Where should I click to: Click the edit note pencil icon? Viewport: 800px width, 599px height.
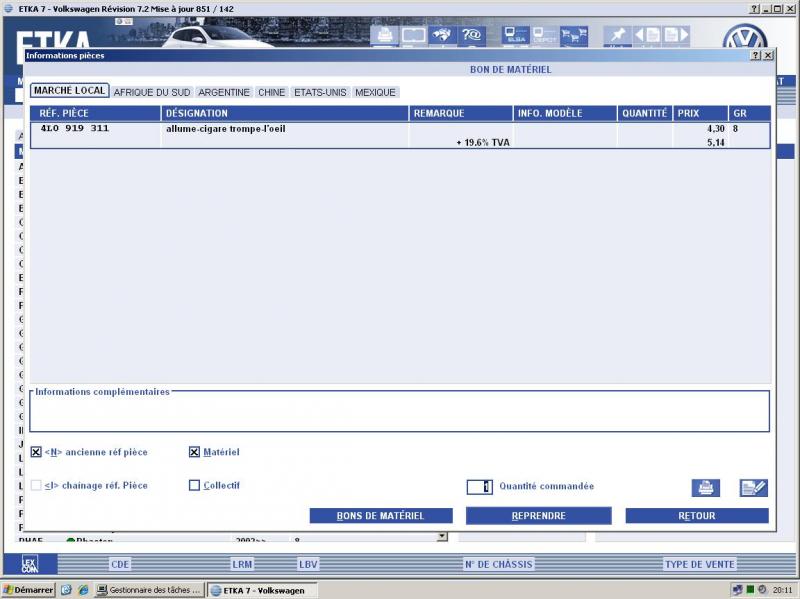pyautogui.click(x=754, y=488)
